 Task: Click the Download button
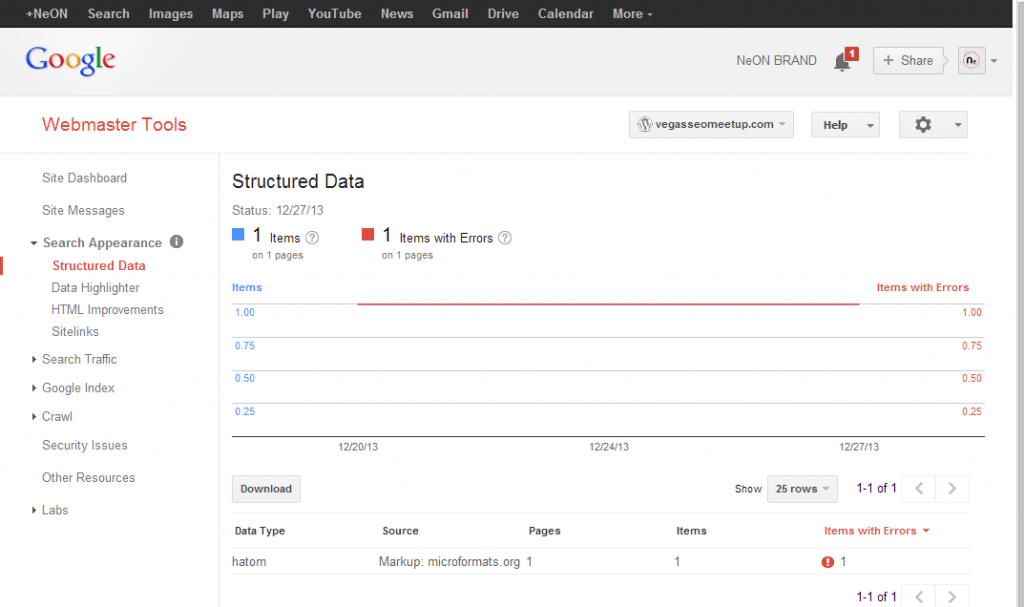coord(266,489)
